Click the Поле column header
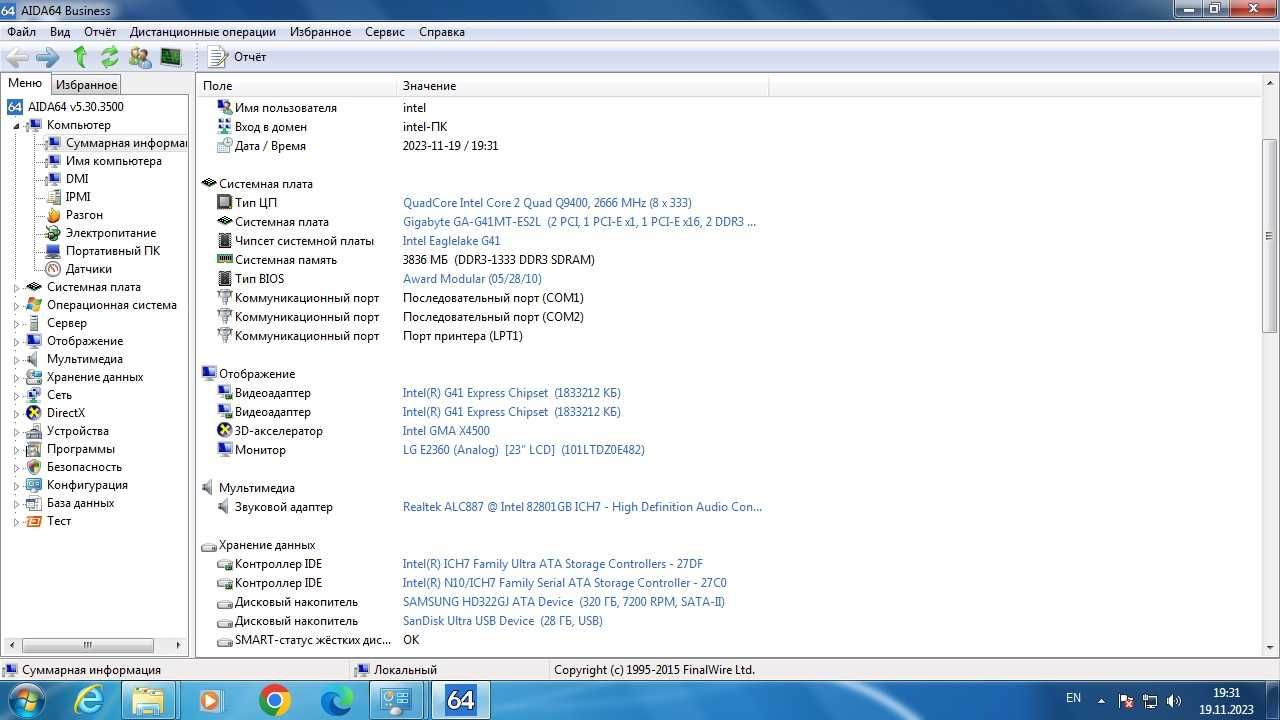The image size is (1280, 720). [297, 86]
